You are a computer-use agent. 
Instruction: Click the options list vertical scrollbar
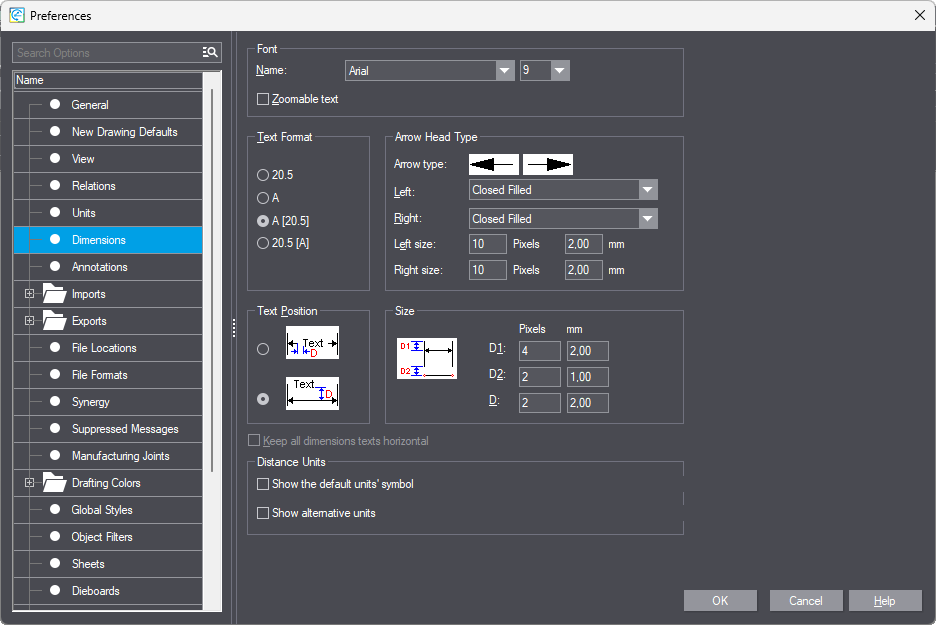(x=210, y=280)
